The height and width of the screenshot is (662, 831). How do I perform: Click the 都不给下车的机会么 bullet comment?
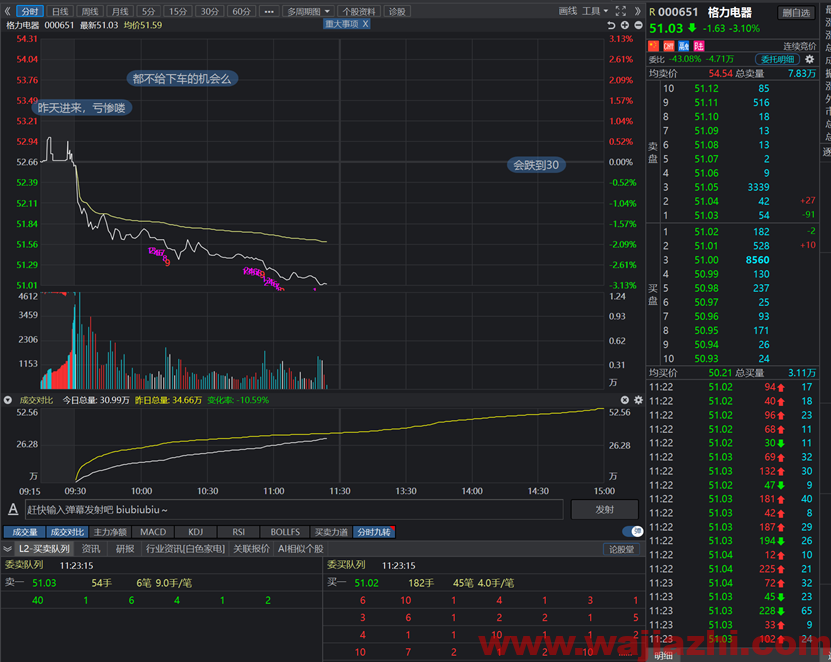coord(182,79)
